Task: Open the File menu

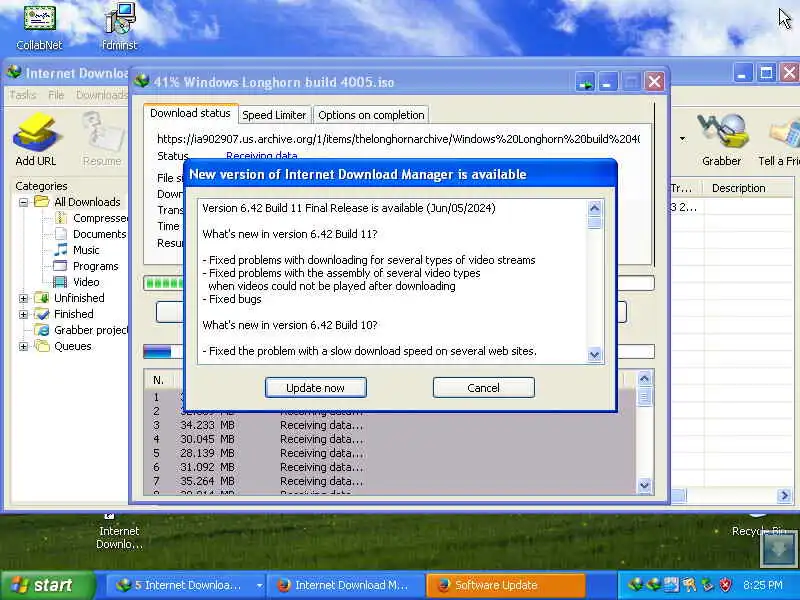Action: coord(56,95)
